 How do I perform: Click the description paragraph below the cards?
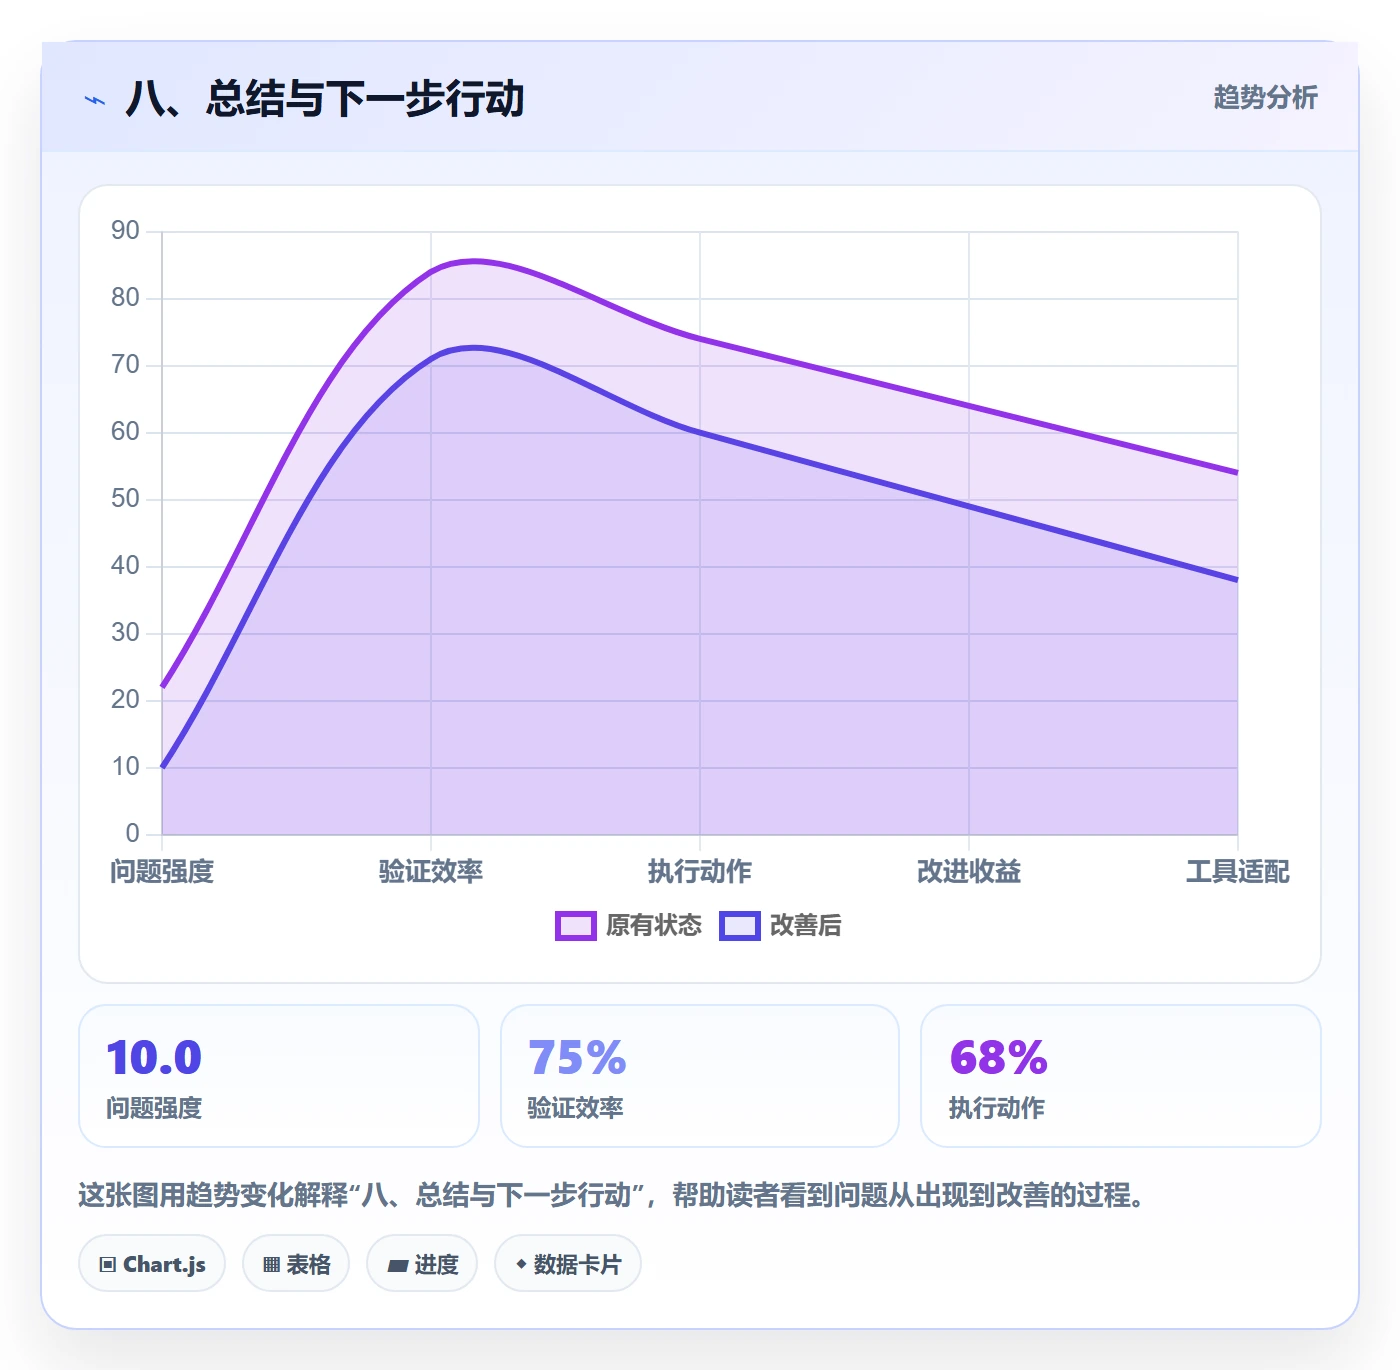click(611, 1195)
